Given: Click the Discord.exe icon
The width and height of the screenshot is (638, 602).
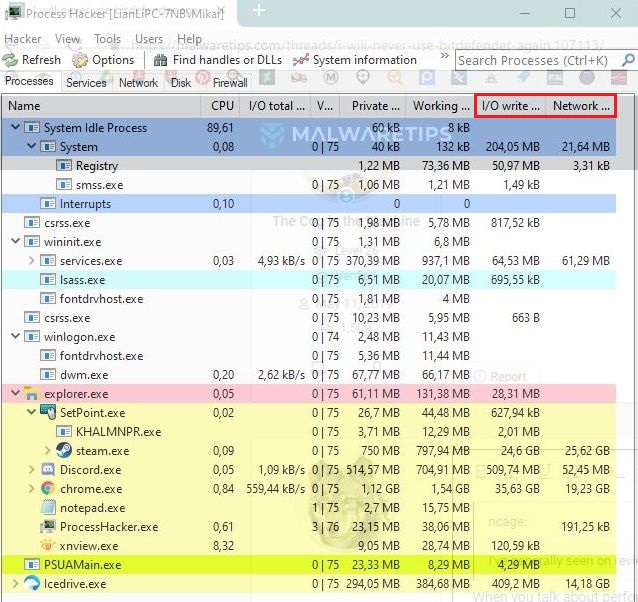Looking at the screenshot, I should pos(48,469).
